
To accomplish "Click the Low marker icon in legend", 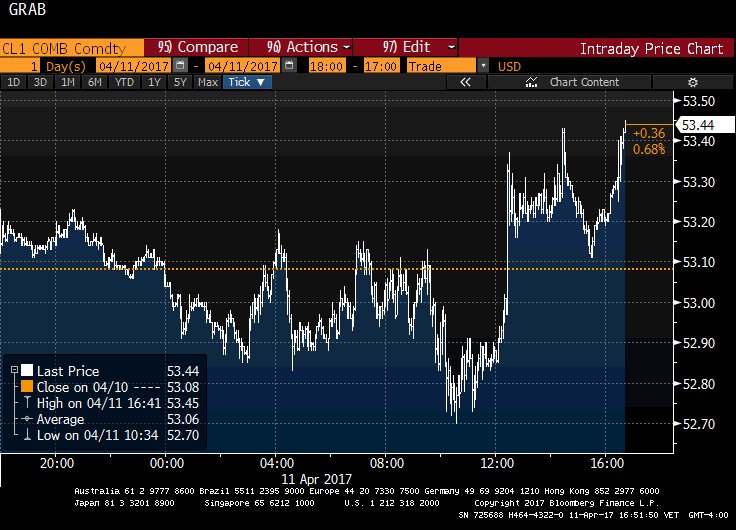I will tap(26, 436).
